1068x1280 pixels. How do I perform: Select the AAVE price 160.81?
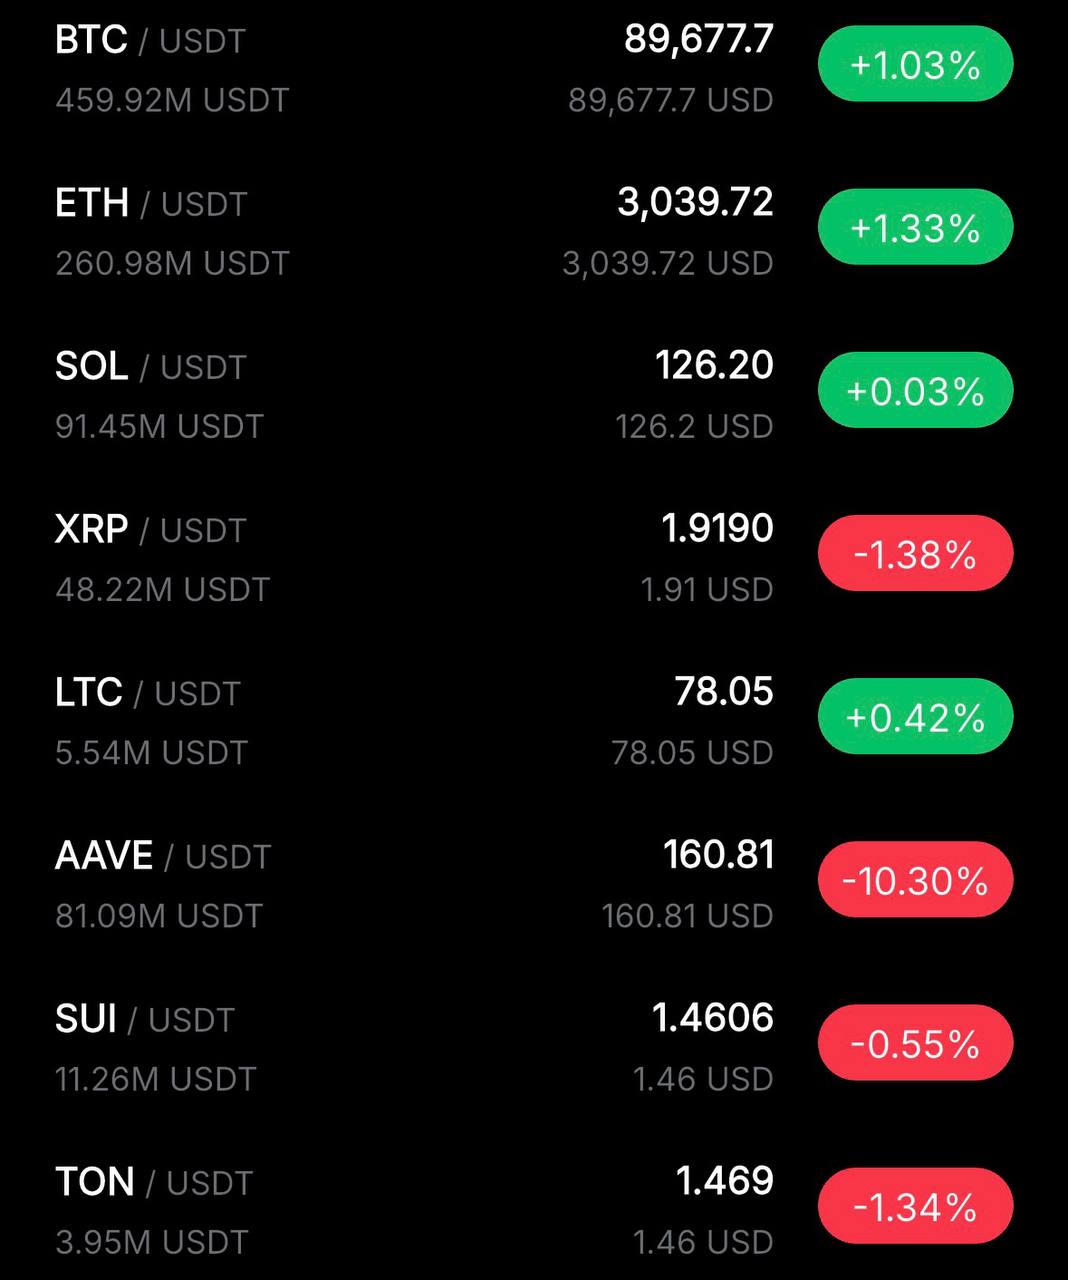point(718,855)
